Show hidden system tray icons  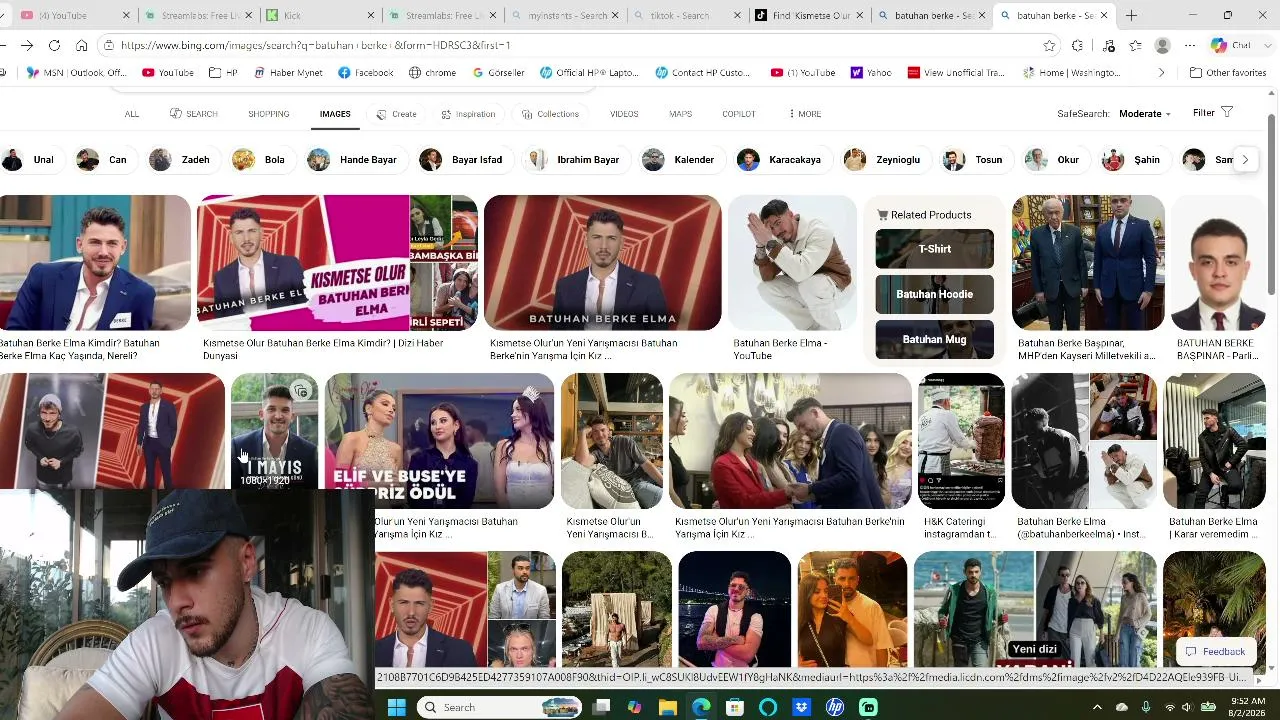coord(1098,707)
